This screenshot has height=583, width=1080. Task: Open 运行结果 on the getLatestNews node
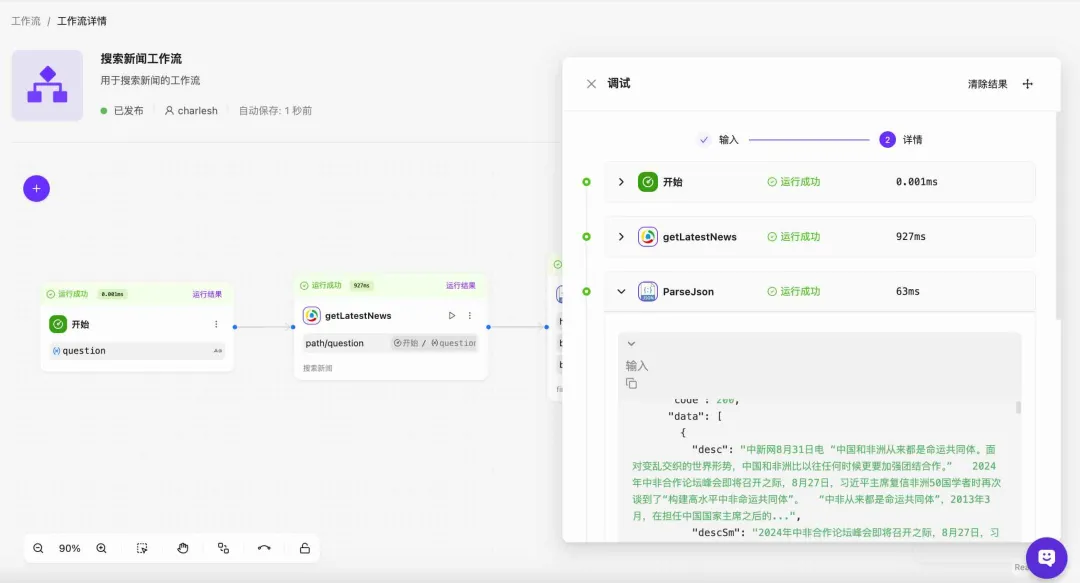point(460,285)
